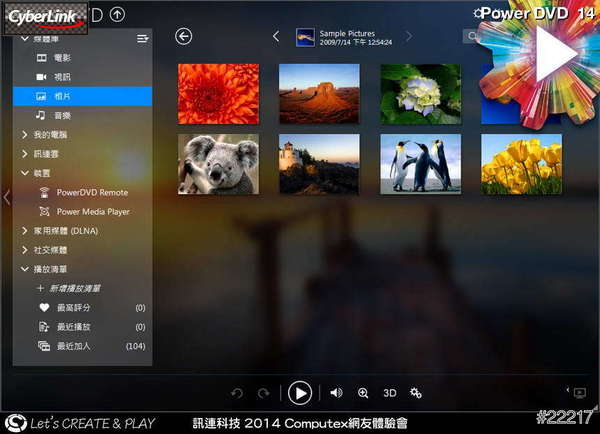Click the search magnifier field
The width and height of the screenshot is (600, 434).
[472, 36]
